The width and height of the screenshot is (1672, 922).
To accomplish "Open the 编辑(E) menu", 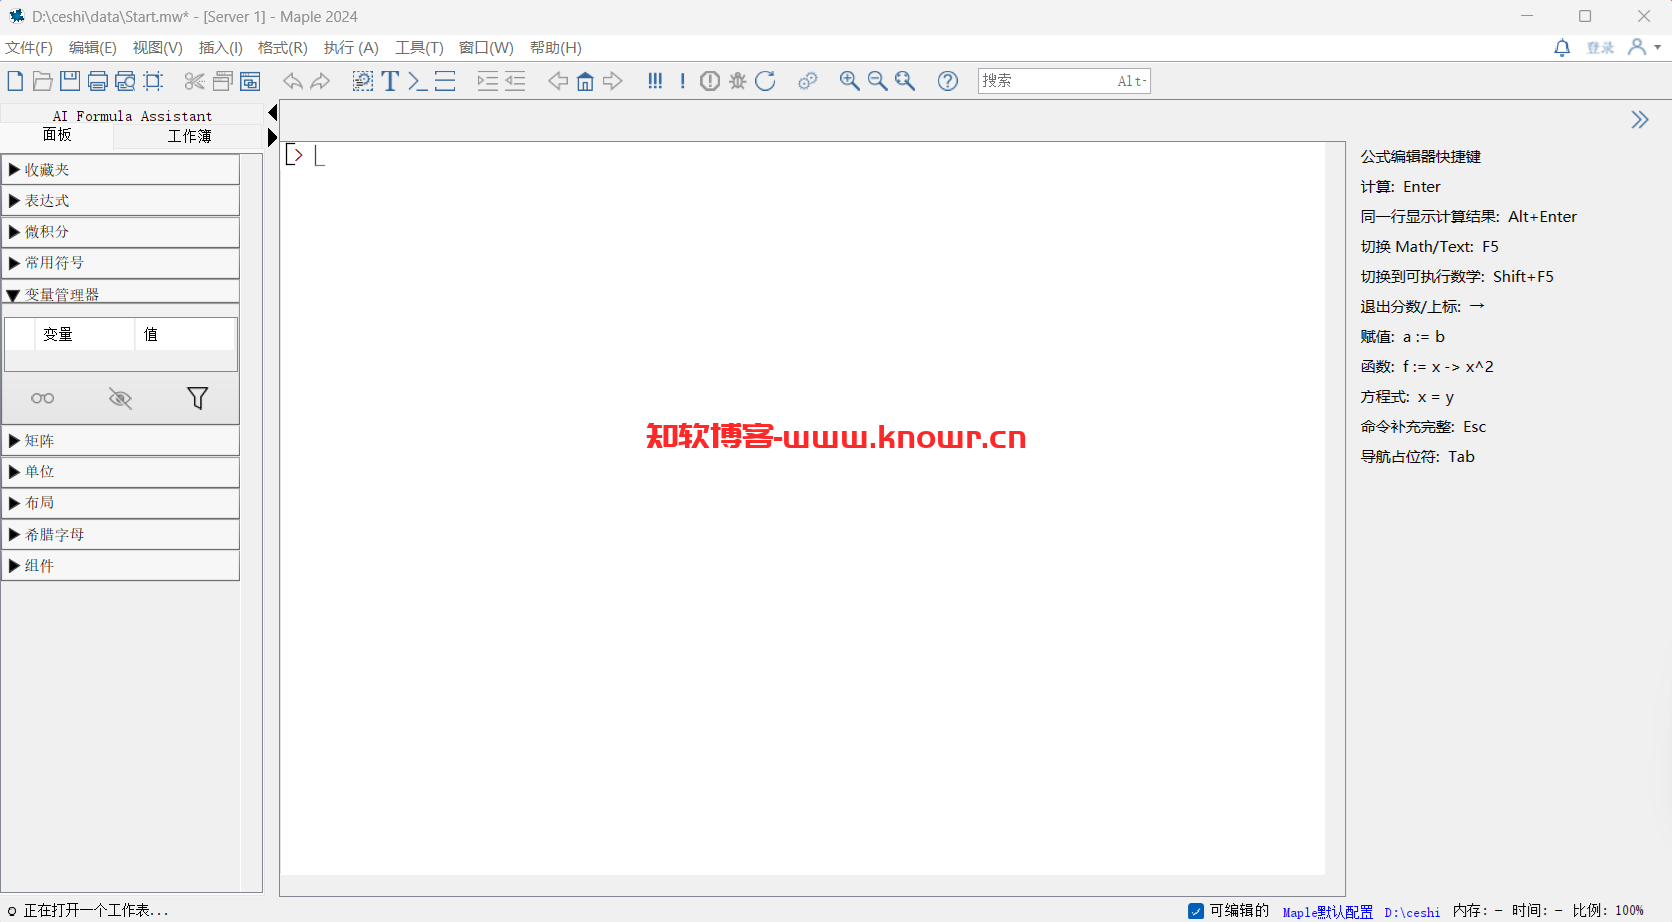I will coord(93,48).
